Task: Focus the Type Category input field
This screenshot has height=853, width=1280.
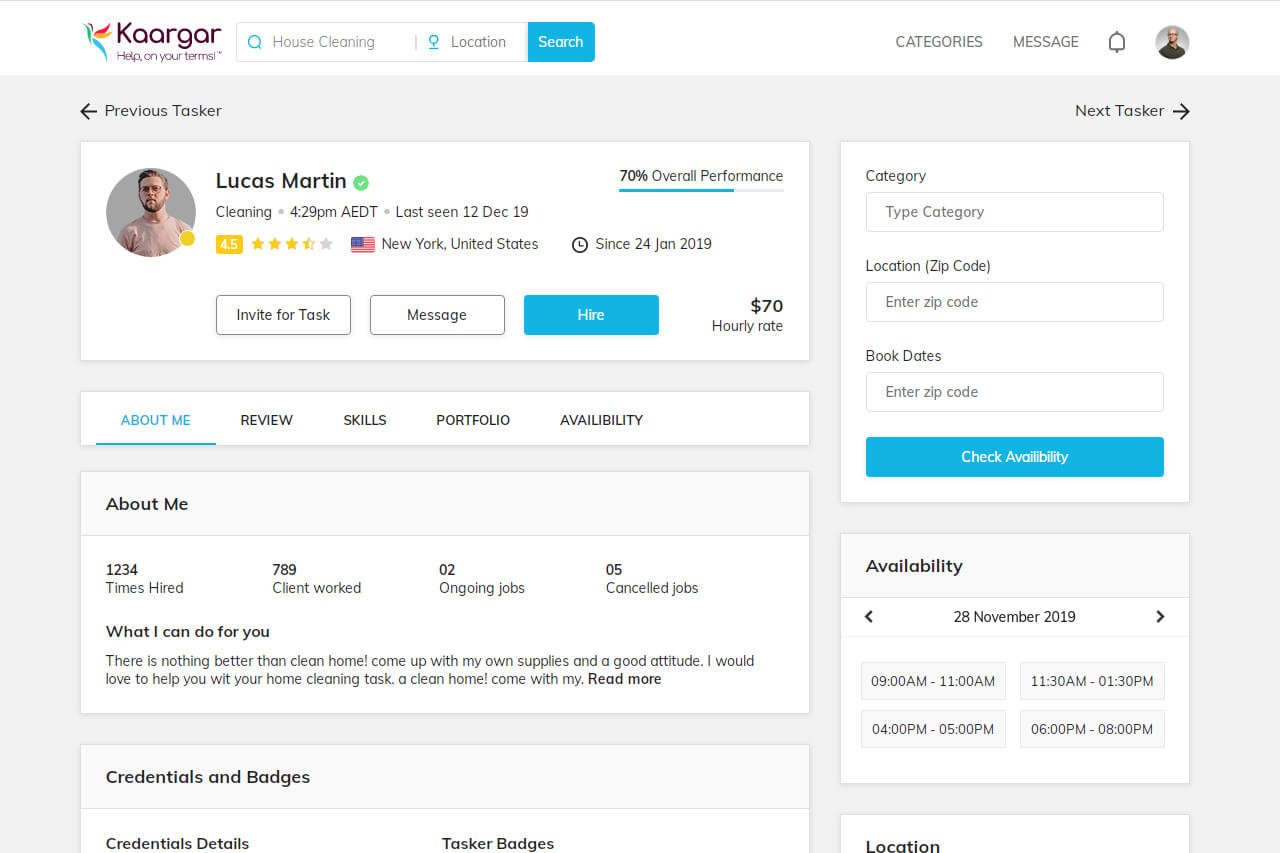Action: (1014, 212)
